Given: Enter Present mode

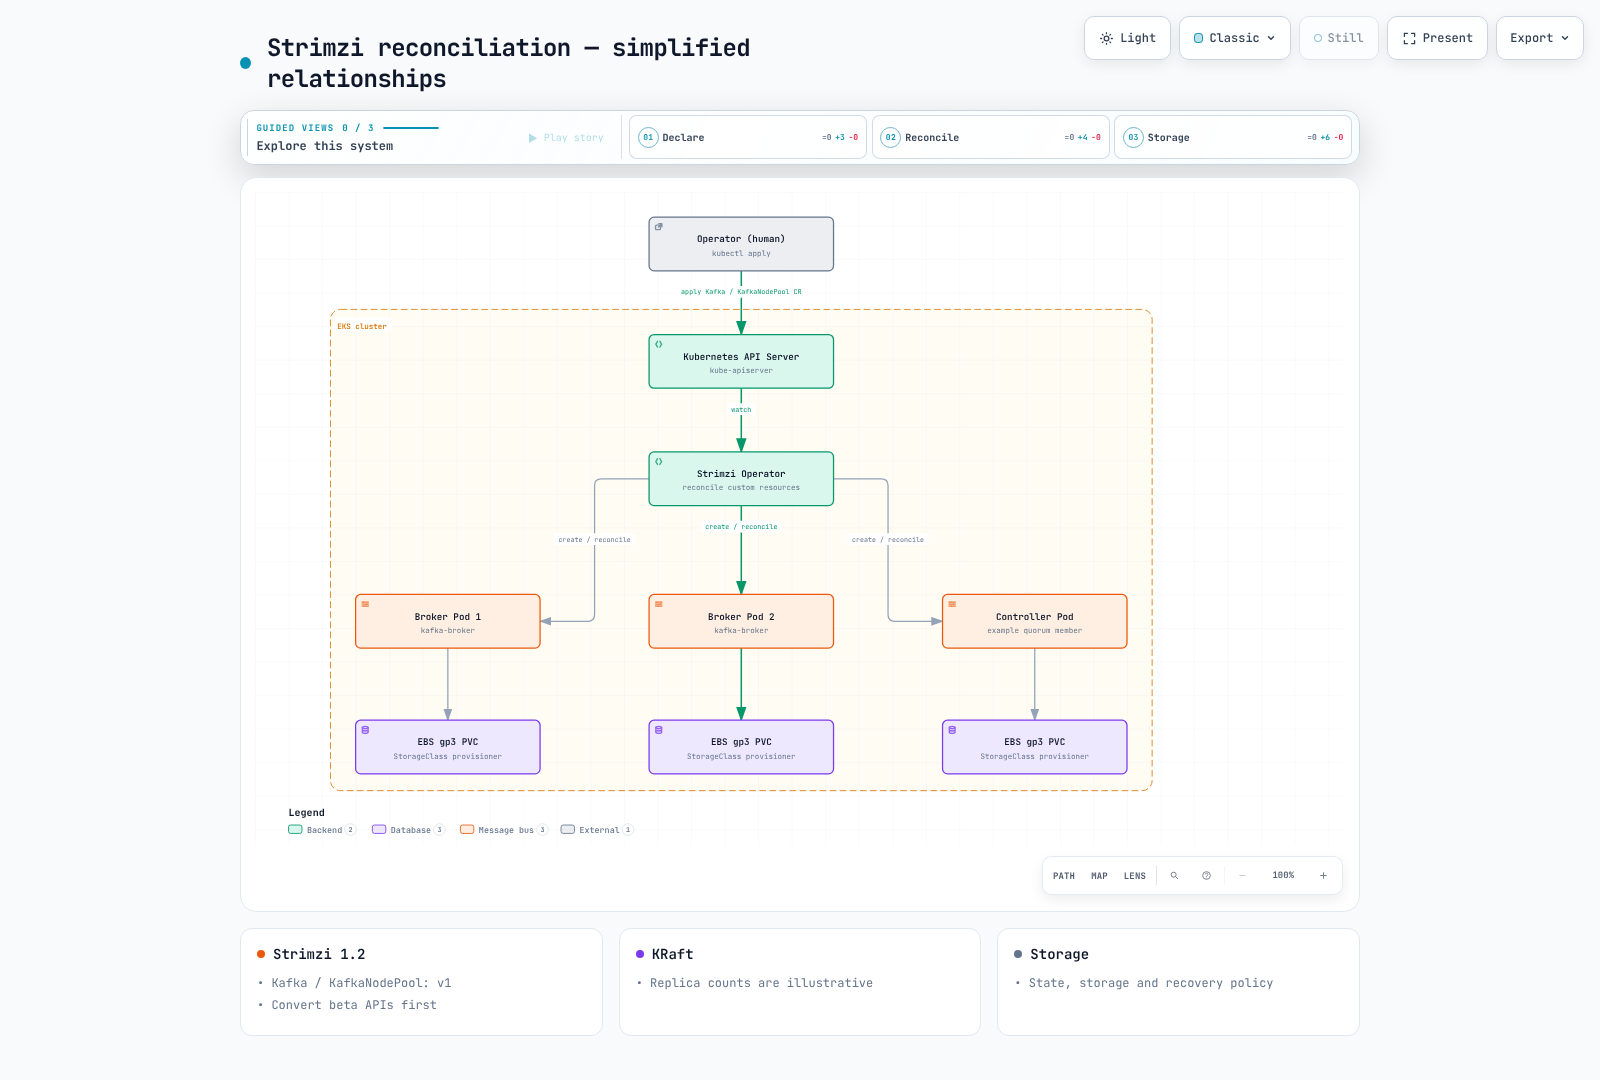Looking at the screenshot, I should (1437, 38).
